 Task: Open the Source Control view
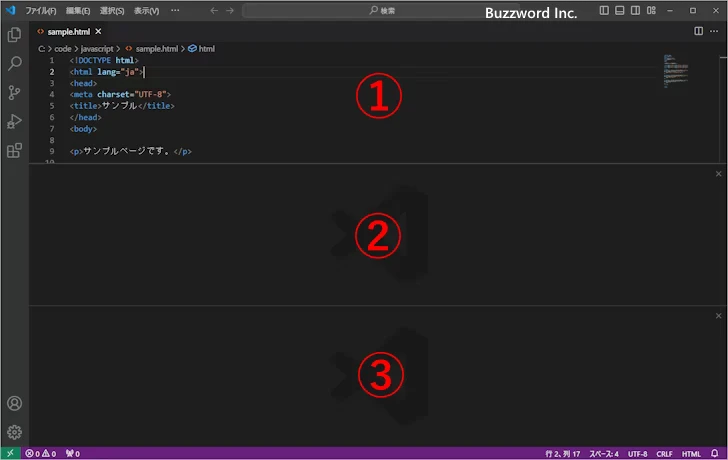(x=14, y=92)
